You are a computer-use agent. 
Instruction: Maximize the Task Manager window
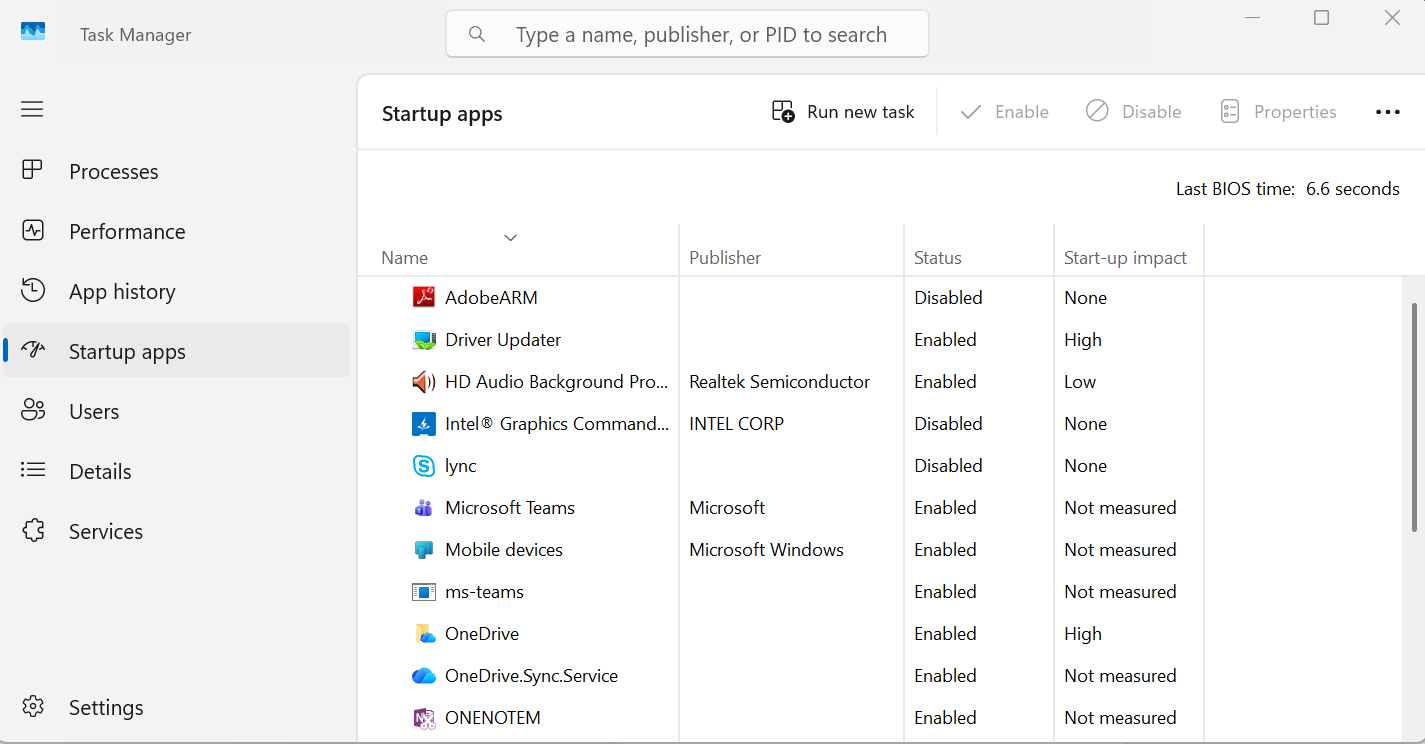[1322, 18]
